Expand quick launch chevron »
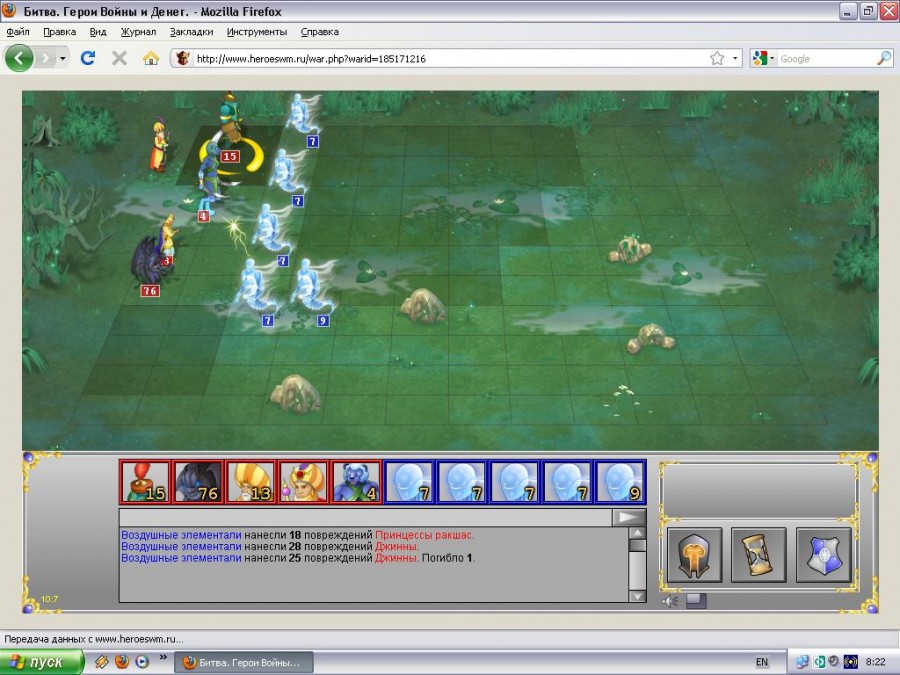Screen dimensions: 900x675 163,657
